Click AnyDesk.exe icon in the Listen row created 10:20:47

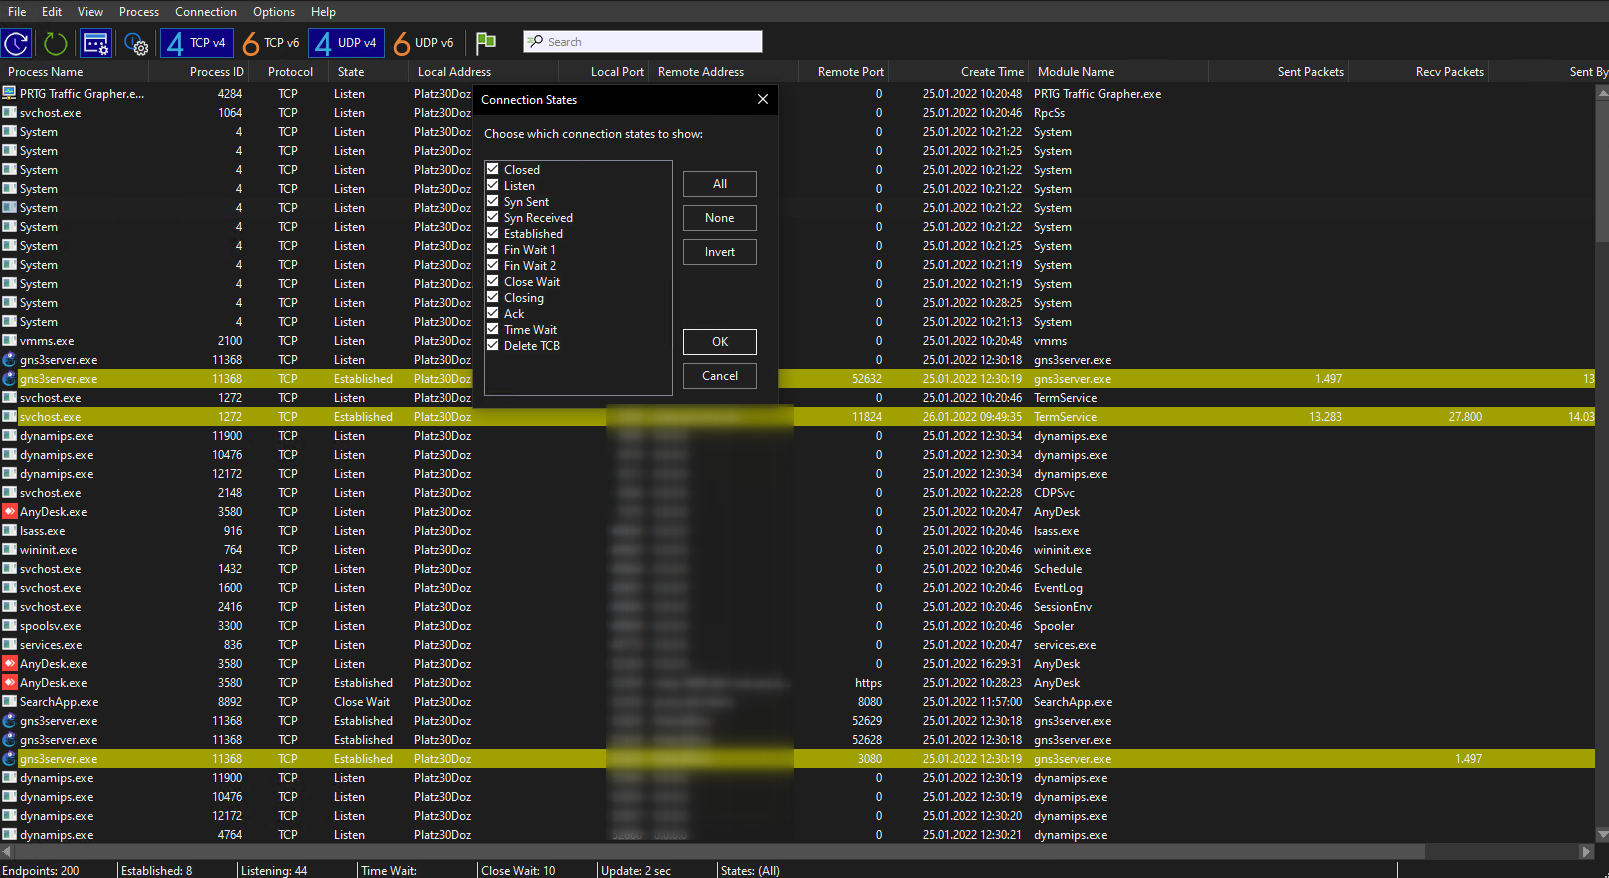9,511
